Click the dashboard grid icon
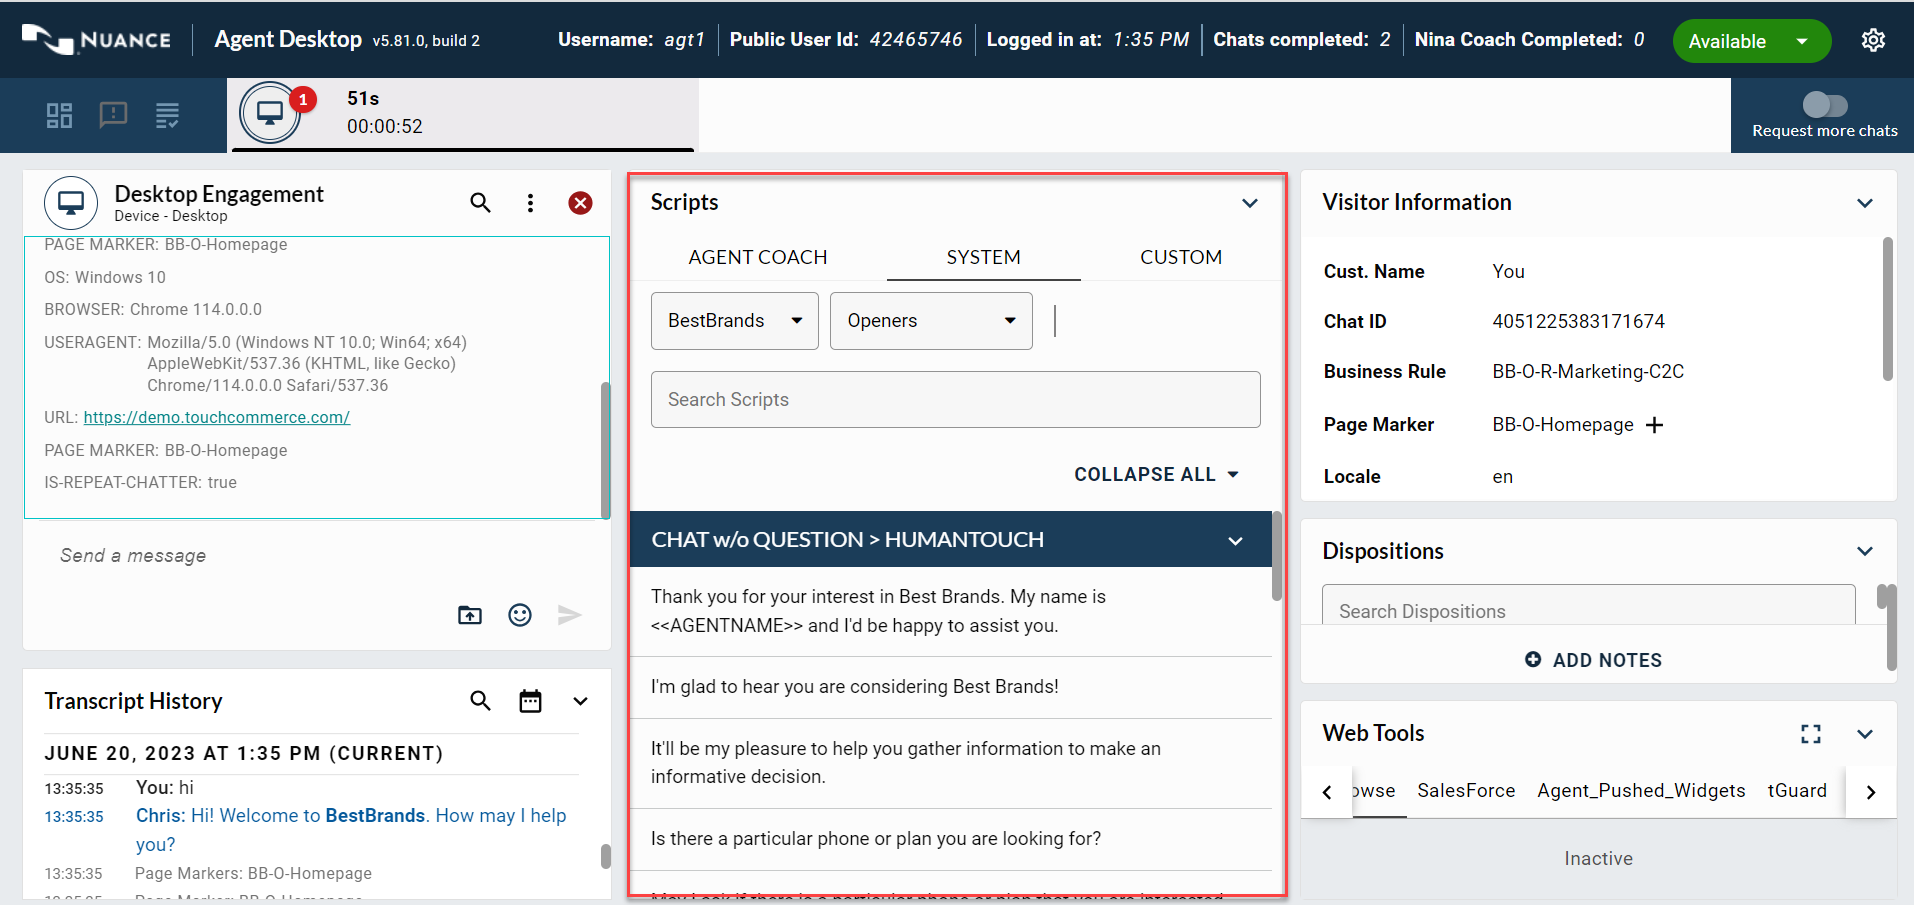The image size is (1914, 905). [59, 116]
